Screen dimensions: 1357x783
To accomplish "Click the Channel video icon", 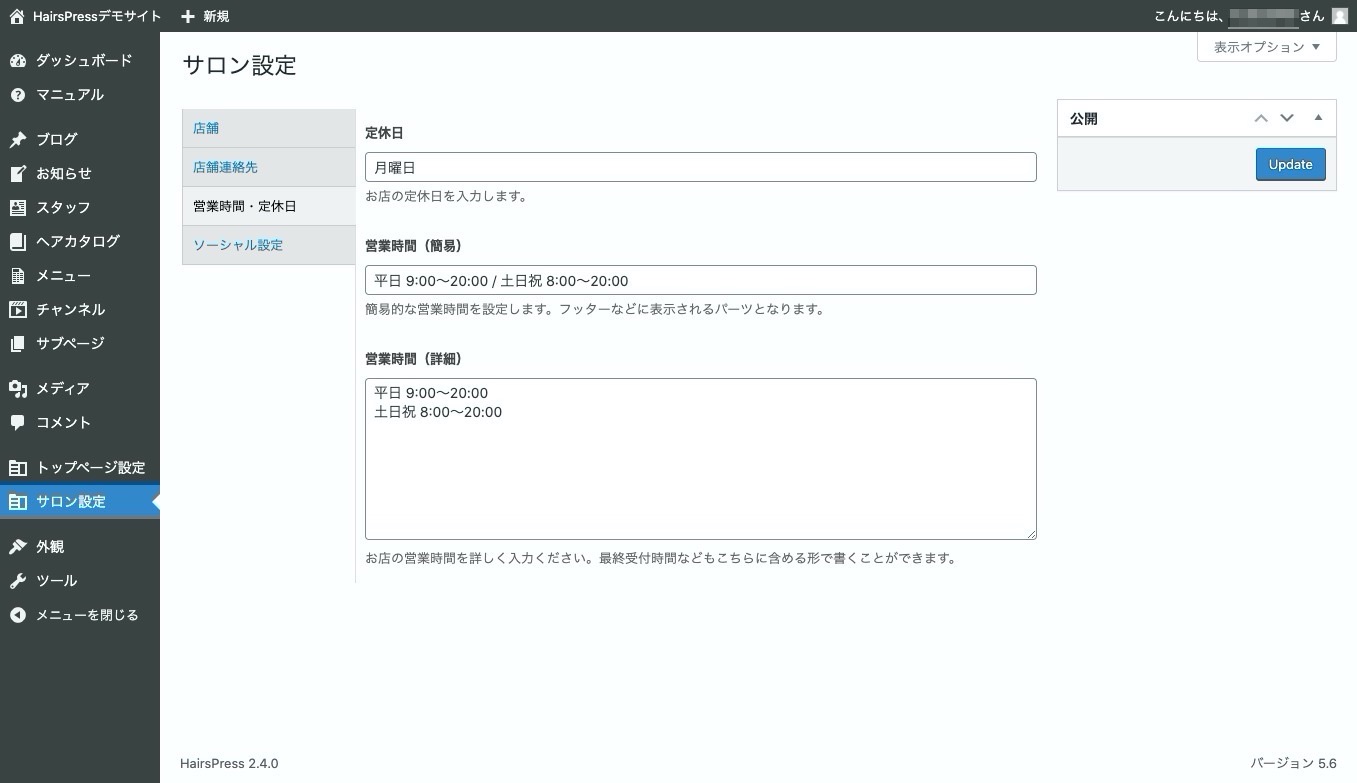I will 17,310.
